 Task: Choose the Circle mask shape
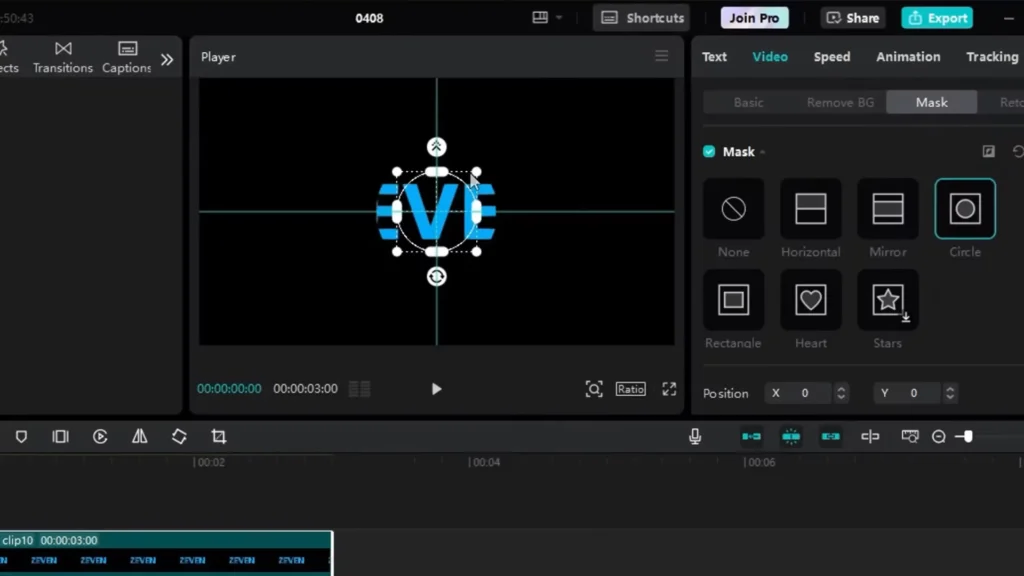coord(965,209)
